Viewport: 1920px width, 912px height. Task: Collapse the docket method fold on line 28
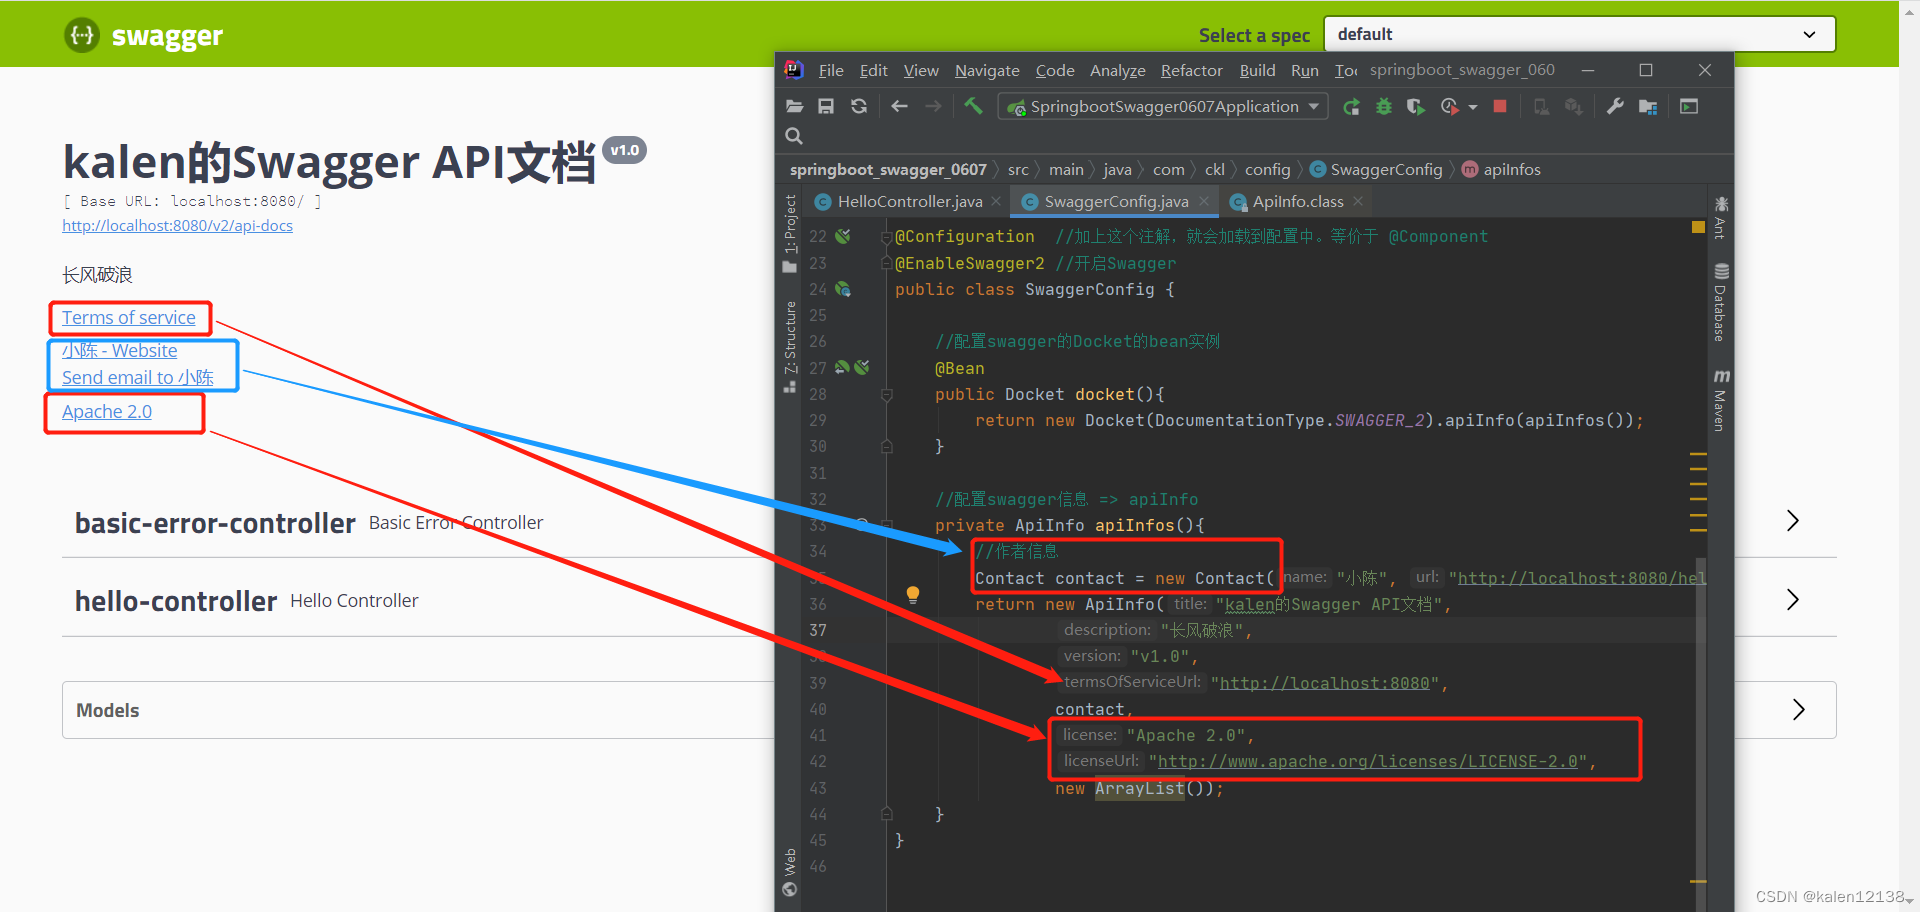886,395
